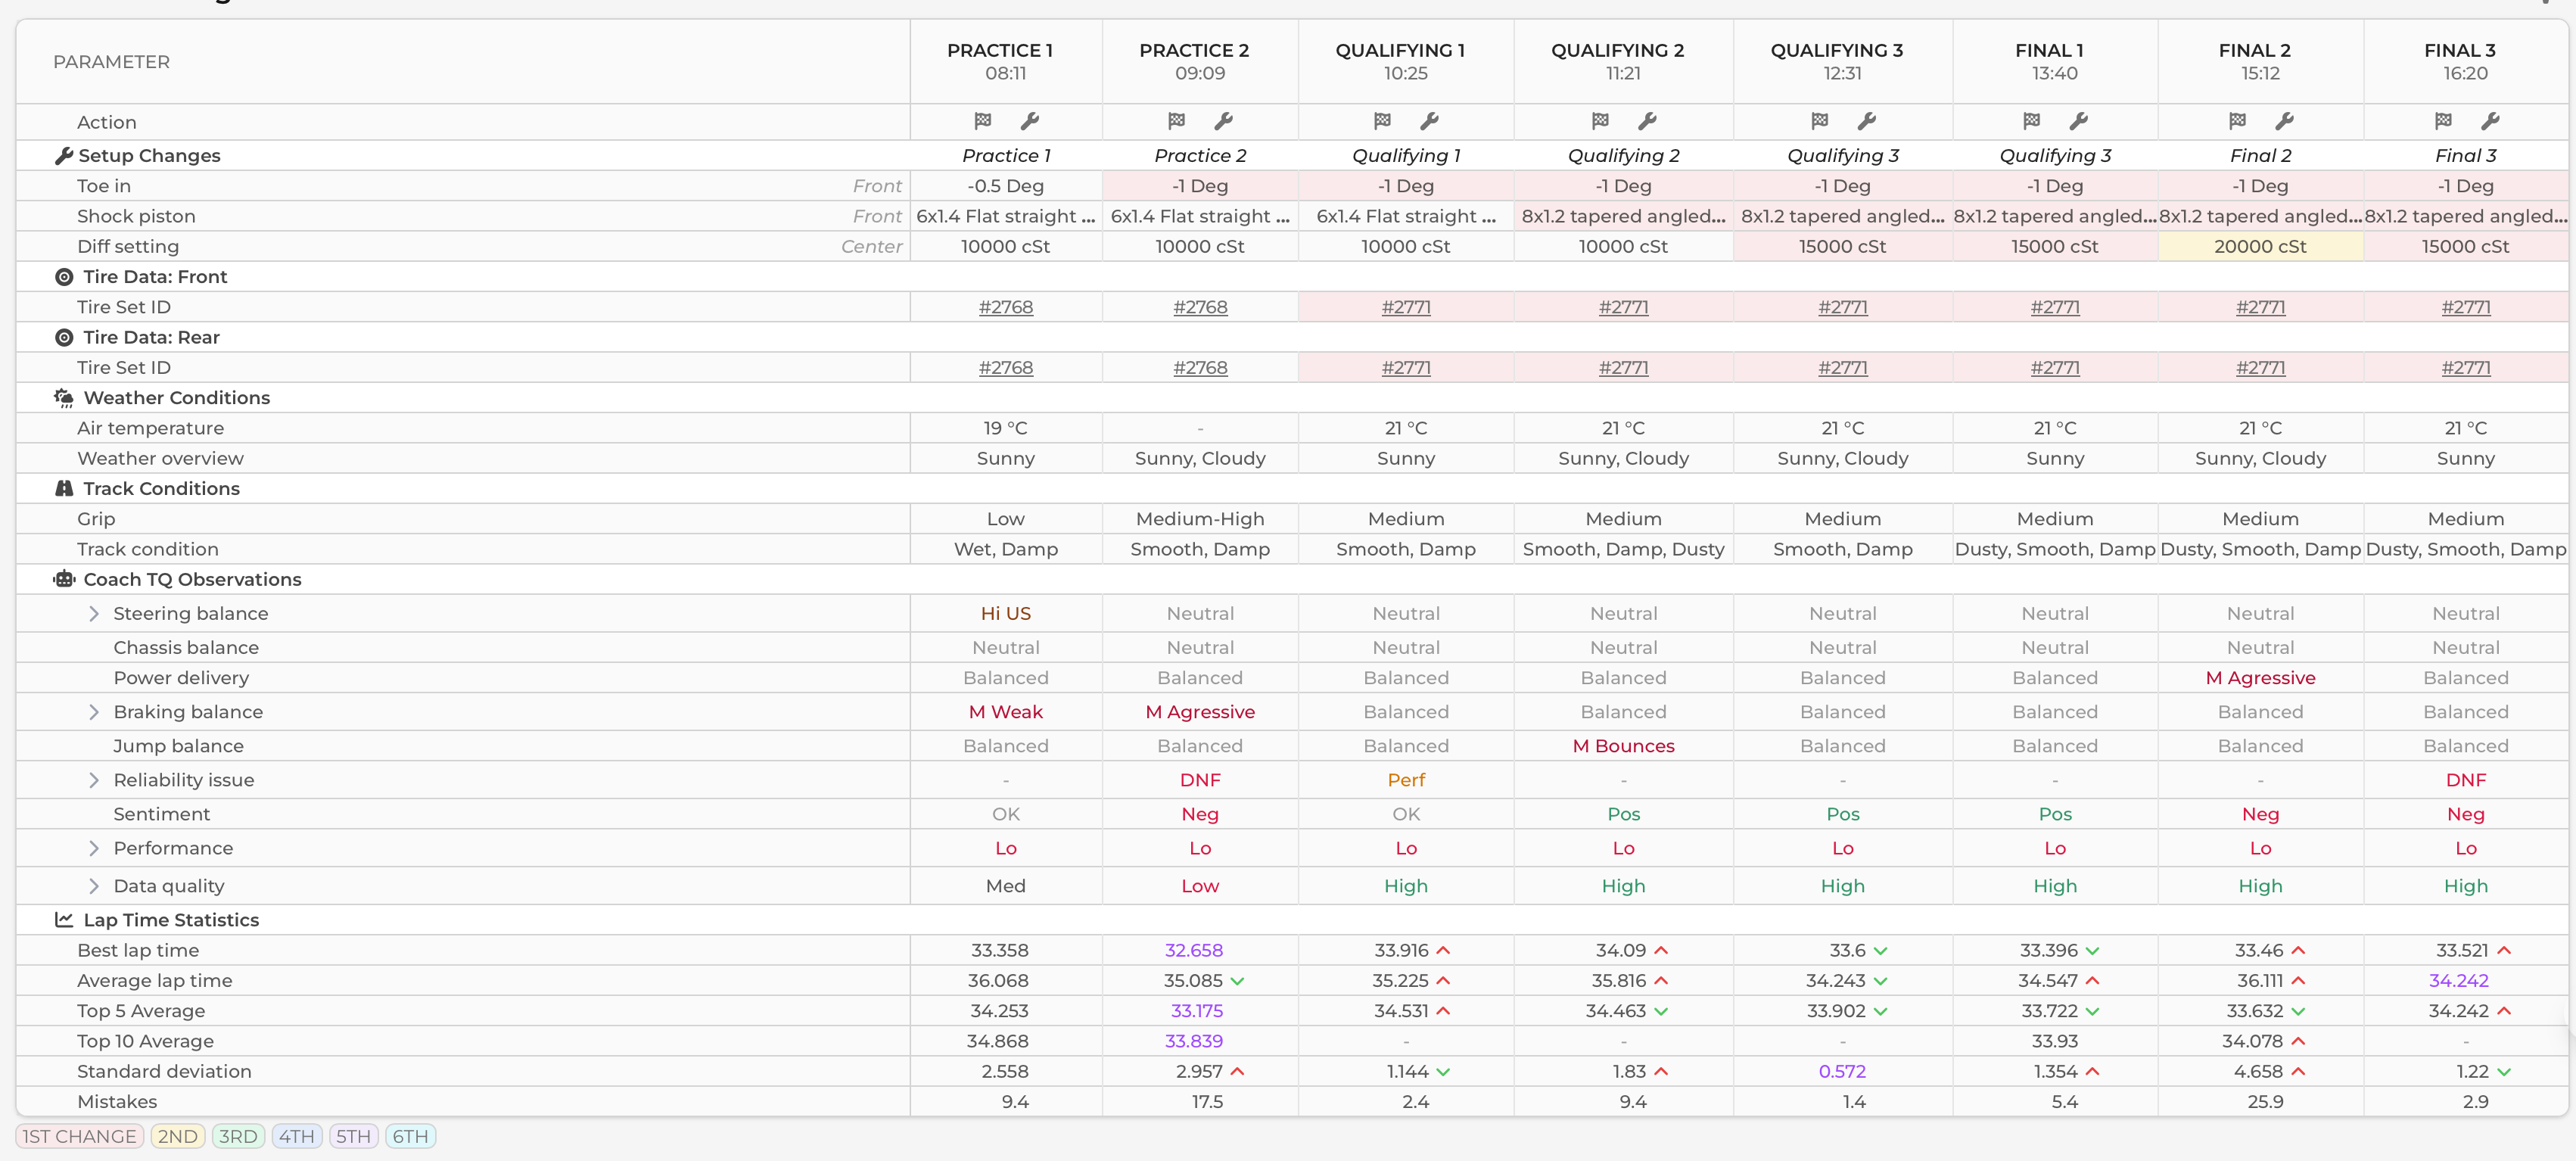Screen dimensions: 2576x1161
Task: Click the 6TH legend tag
Action: (x=410, y=1136)
